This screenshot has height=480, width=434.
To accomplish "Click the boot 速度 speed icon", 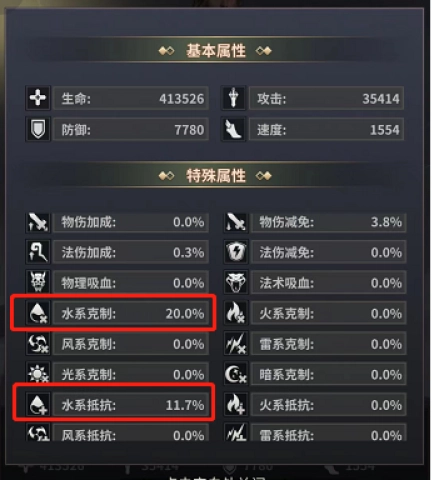I will (x=233, y=129).
